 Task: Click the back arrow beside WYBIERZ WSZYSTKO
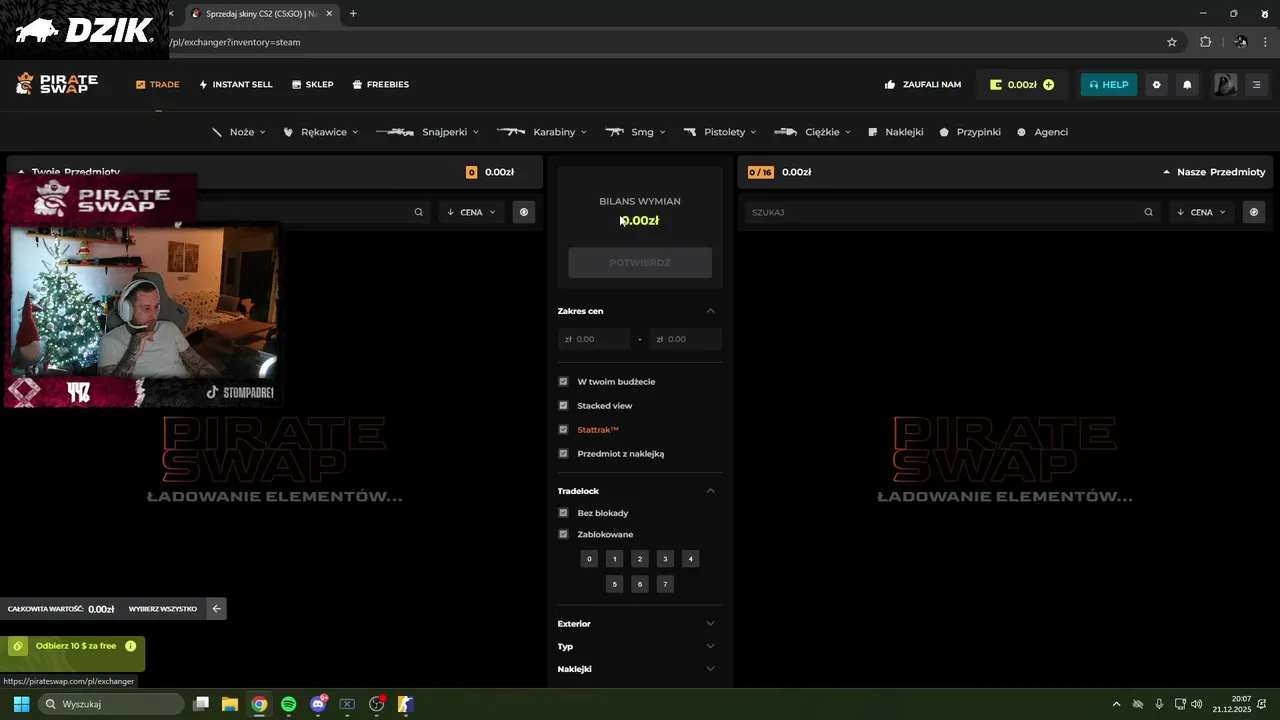pos(216,608)
